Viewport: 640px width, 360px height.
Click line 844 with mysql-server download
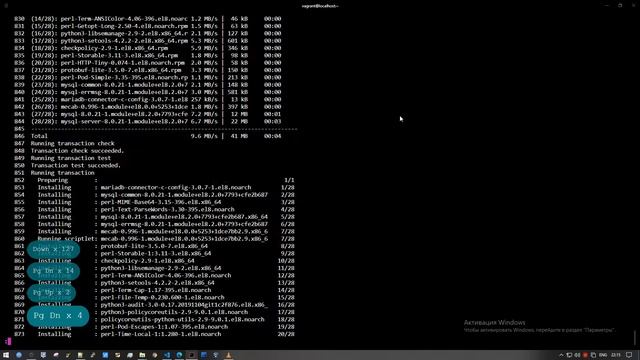156,121
